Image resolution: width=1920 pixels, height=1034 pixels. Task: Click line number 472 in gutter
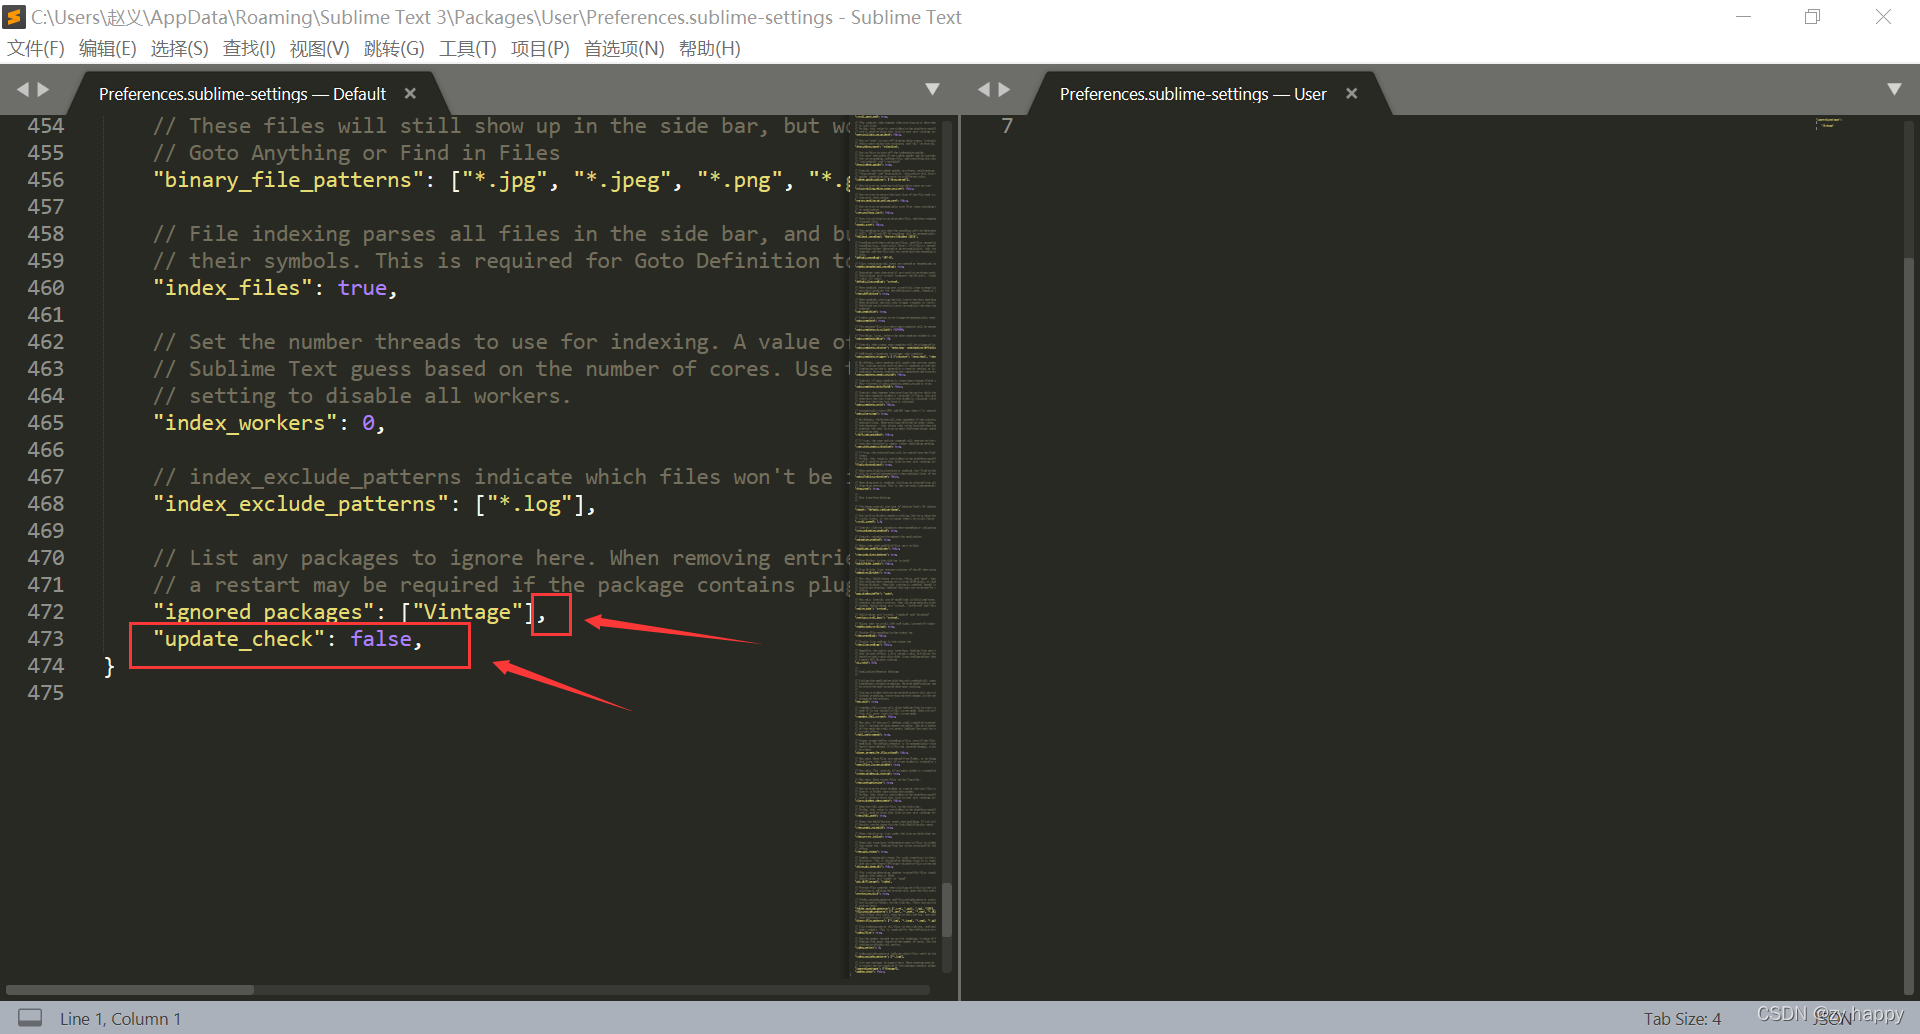(45, 612)
